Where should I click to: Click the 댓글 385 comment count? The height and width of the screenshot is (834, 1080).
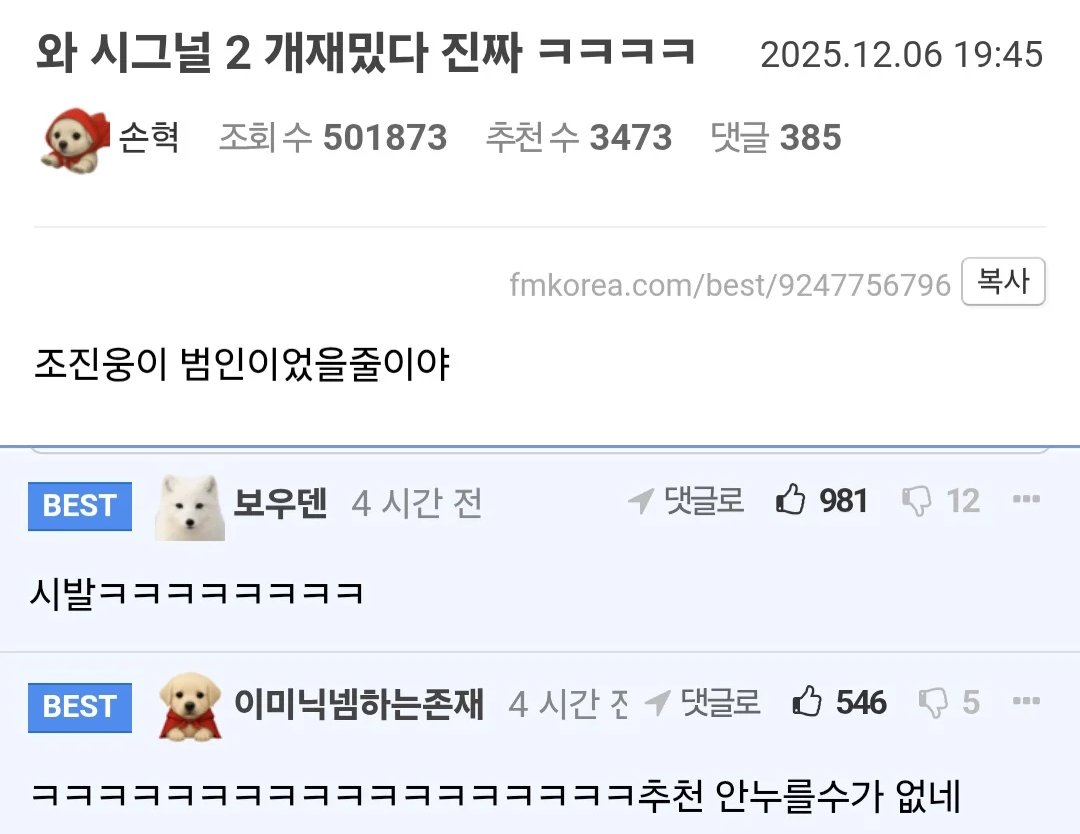click(776, 137)
